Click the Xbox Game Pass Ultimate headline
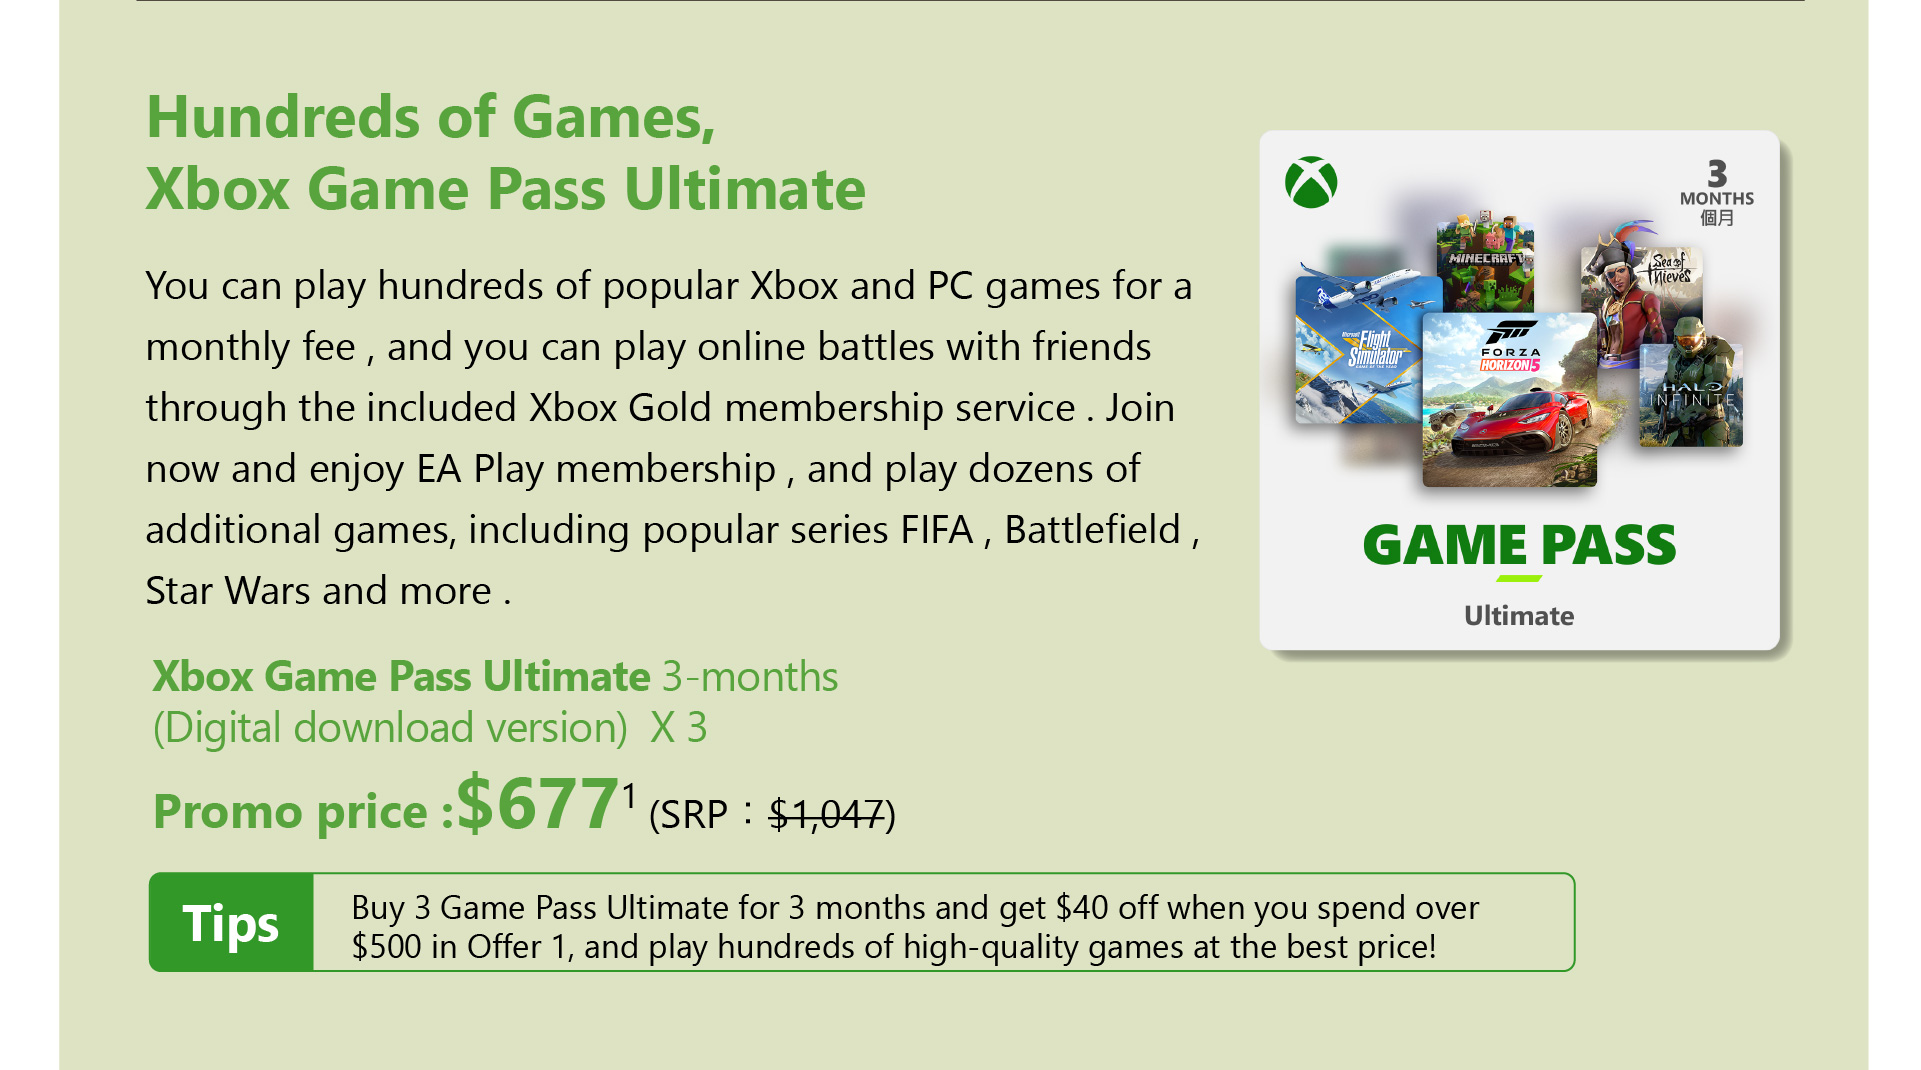Screen dimensions: 1921x1070 click(x=506, y=189)
